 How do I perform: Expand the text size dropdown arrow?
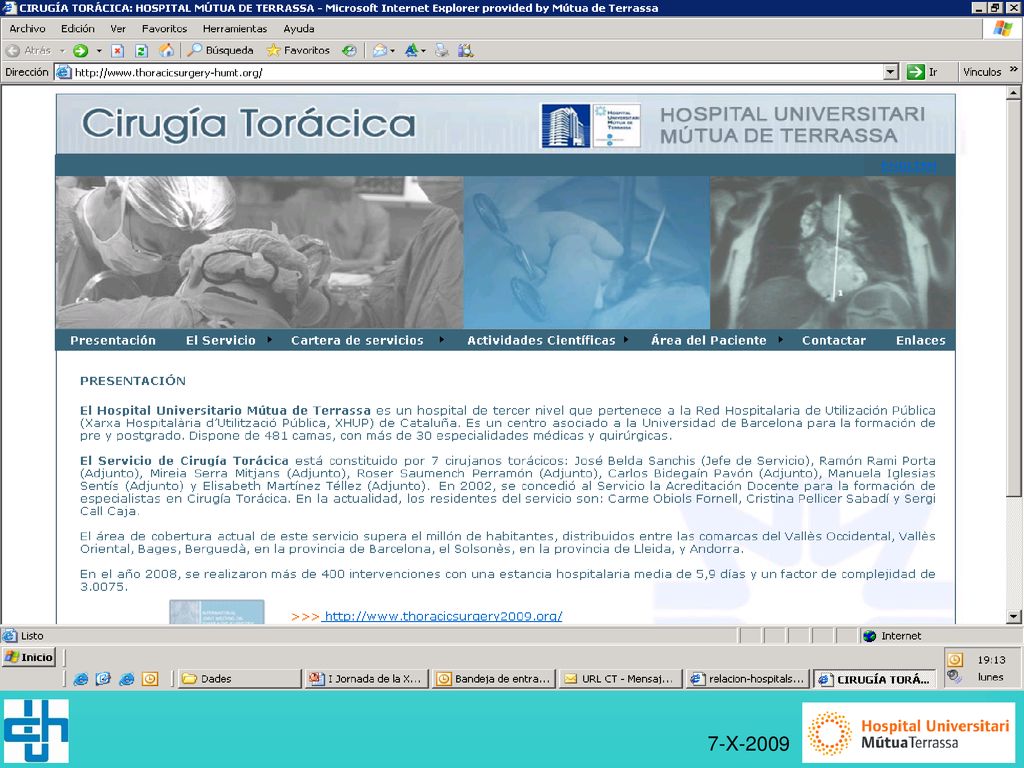(x=423, y=50)
